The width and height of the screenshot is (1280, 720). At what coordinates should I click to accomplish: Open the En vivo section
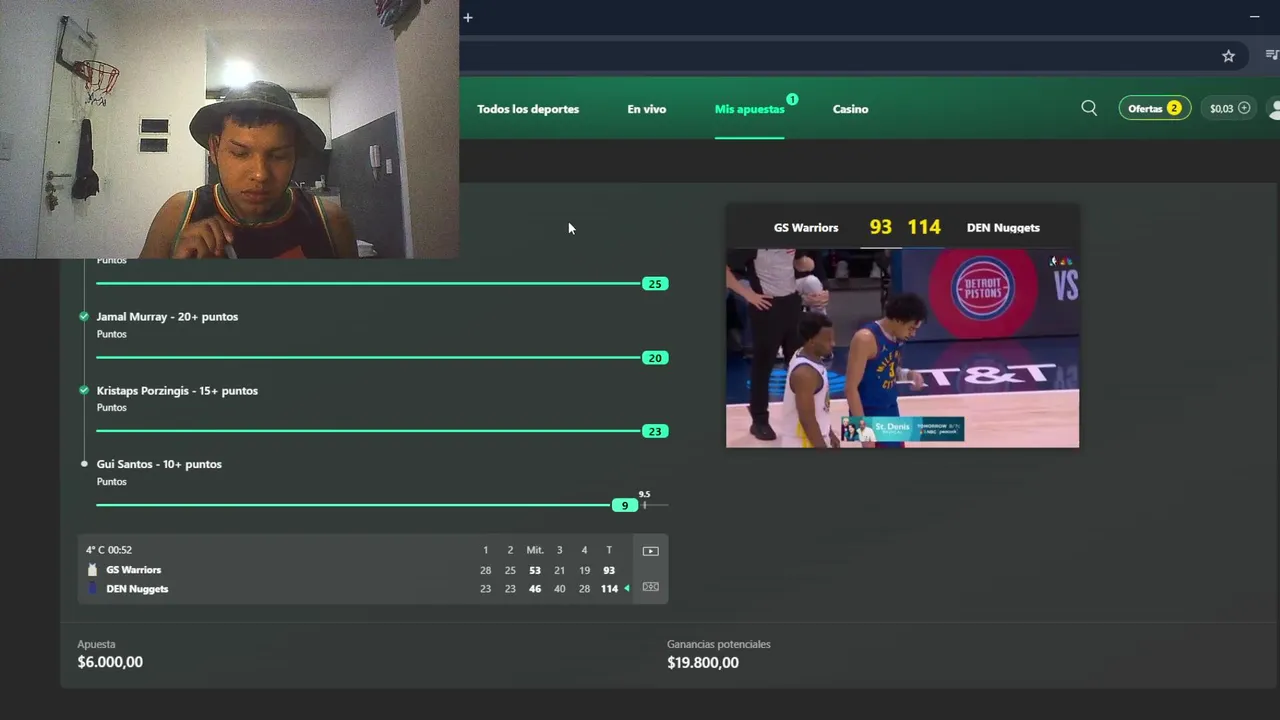[x=646, y=109]
